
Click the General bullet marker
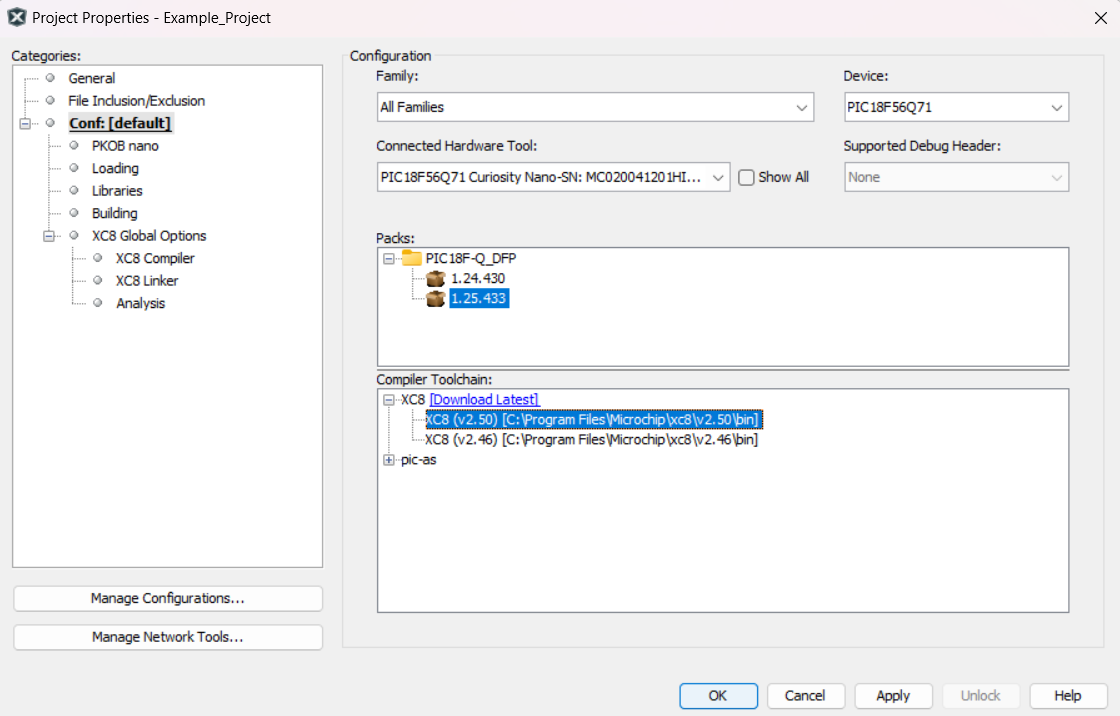click(x=50, y=78)
